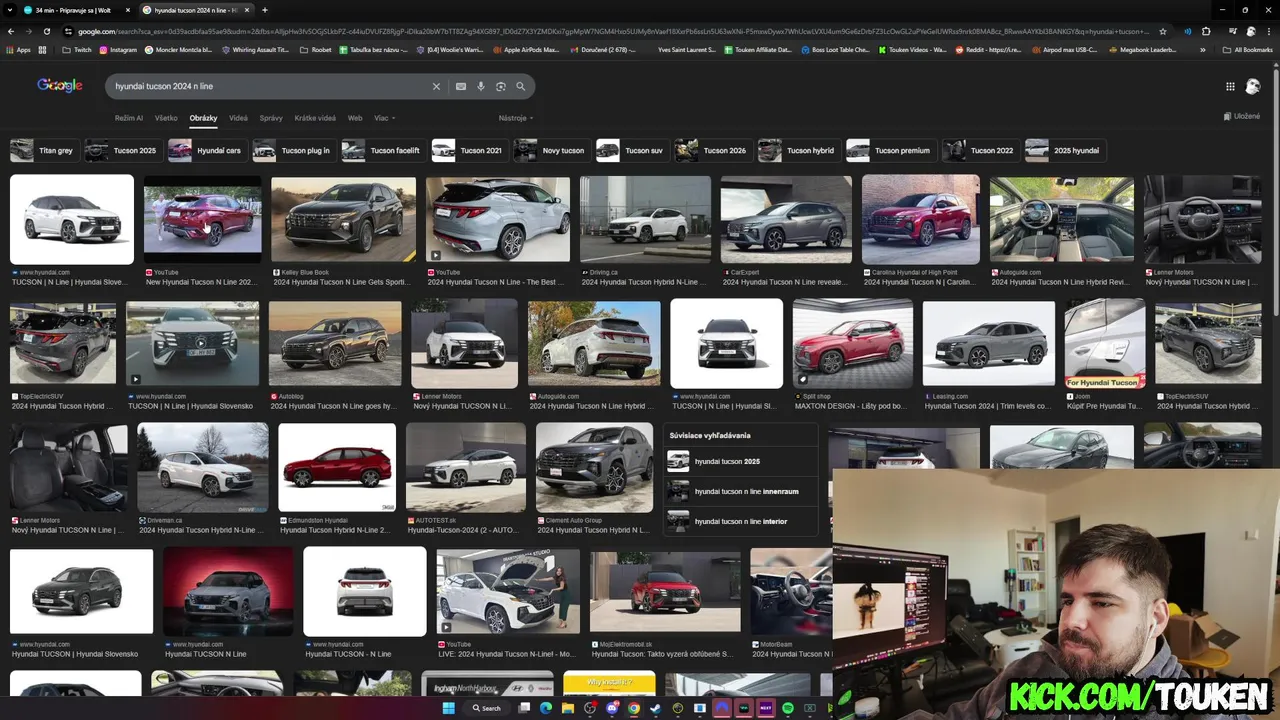Apply the Titan grey filter chip
Image resolution: width=1280 pixels, height=720 pixels.
click(43, 151)
